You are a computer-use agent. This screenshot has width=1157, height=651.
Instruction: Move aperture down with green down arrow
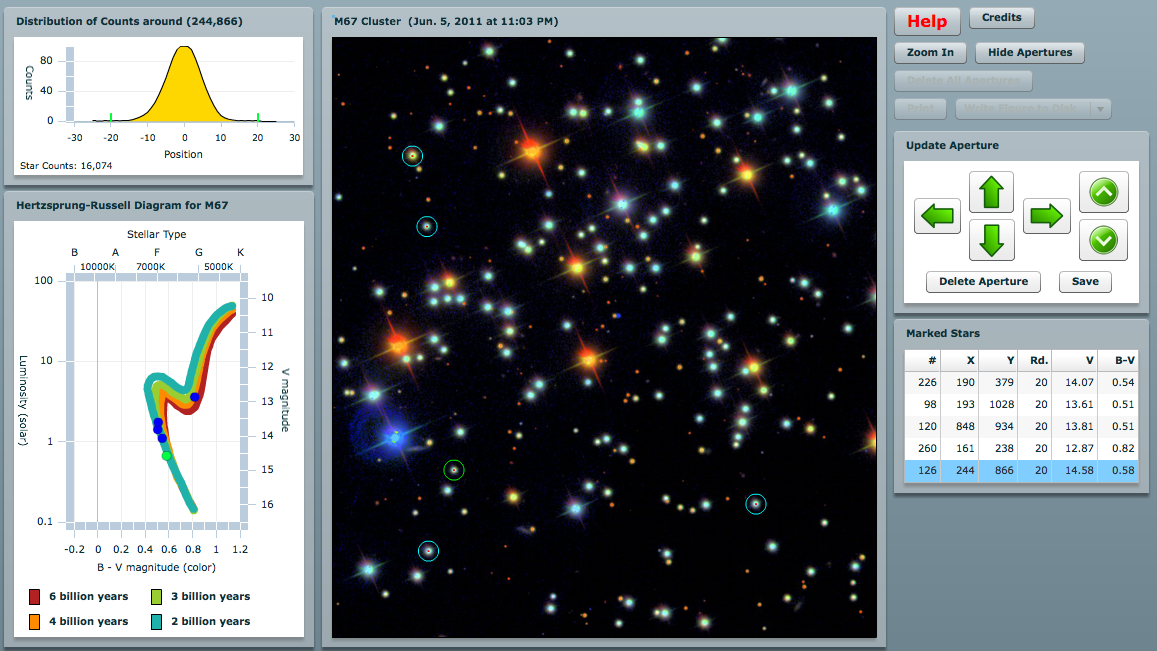point(991,241)
